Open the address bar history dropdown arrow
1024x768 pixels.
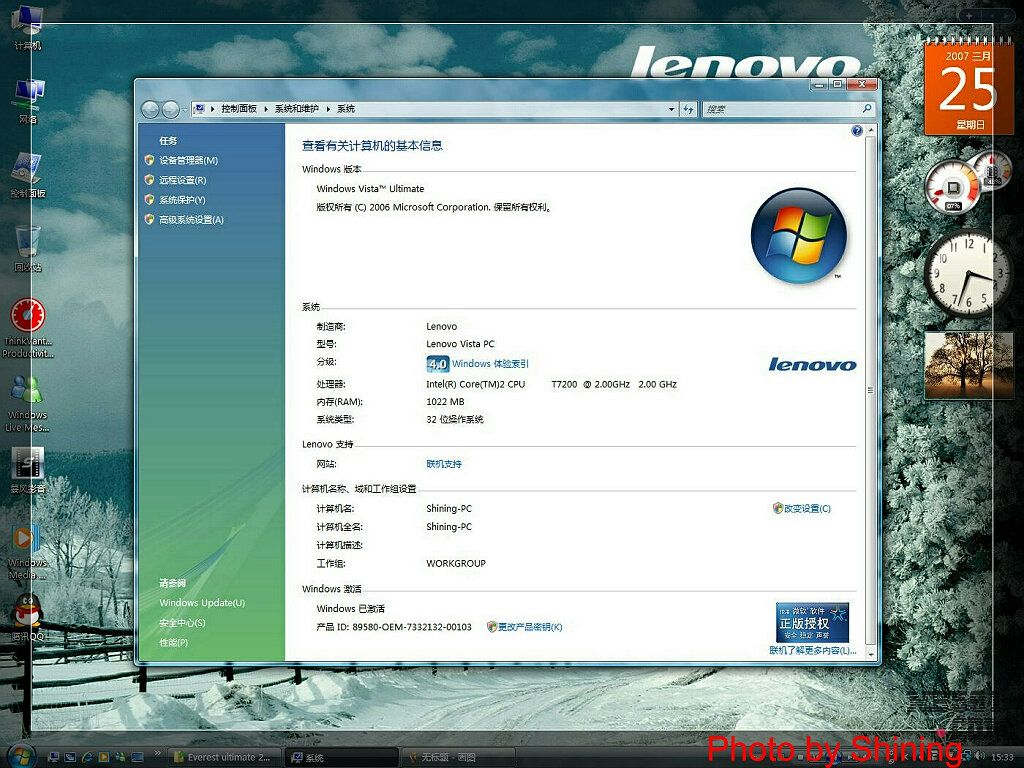click(671, 109)
